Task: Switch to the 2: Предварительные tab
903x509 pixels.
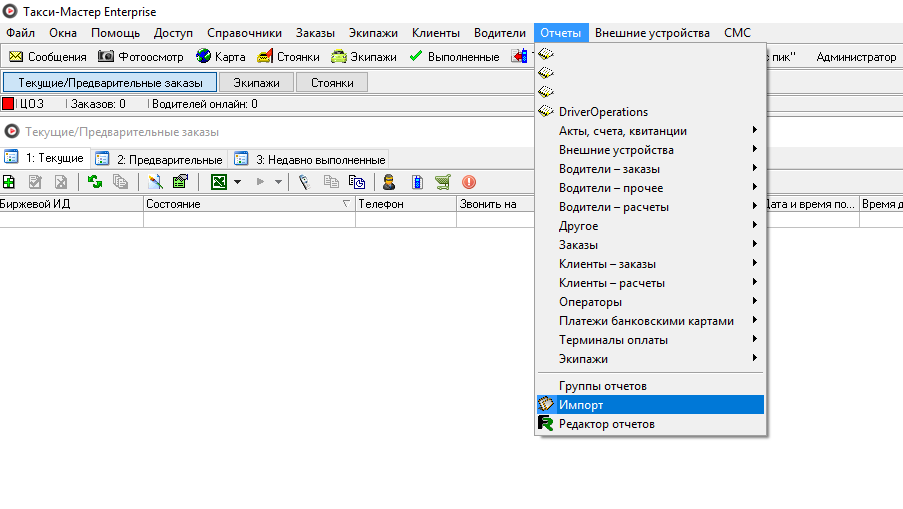Action: click(x=159, y=159)
